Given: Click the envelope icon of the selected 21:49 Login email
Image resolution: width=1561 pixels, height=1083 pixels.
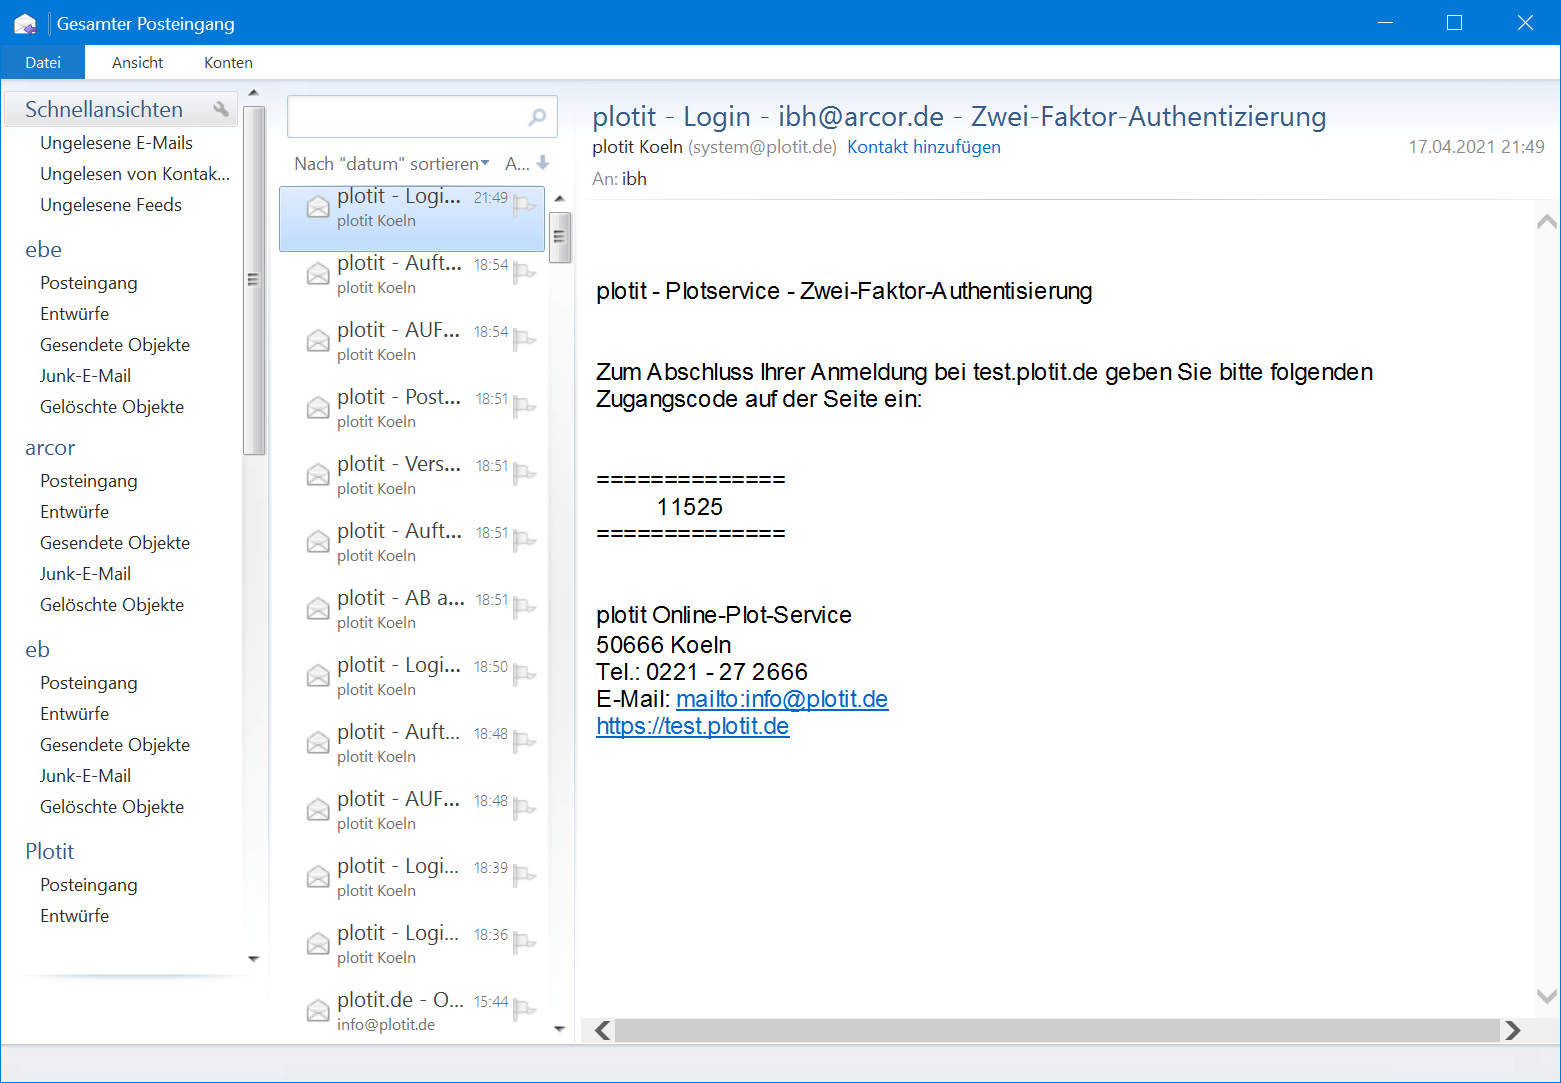Looking at the screenshot, I should coord(317,206).
